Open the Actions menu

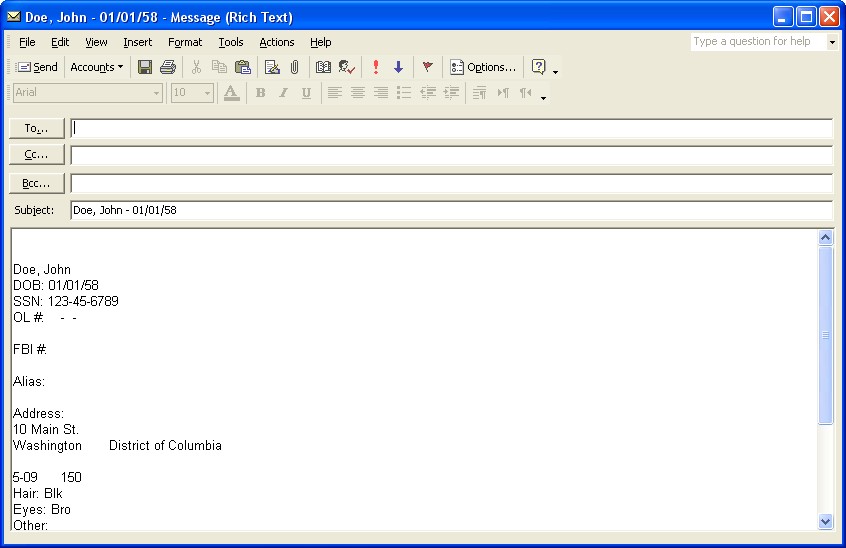pos(277,42)
